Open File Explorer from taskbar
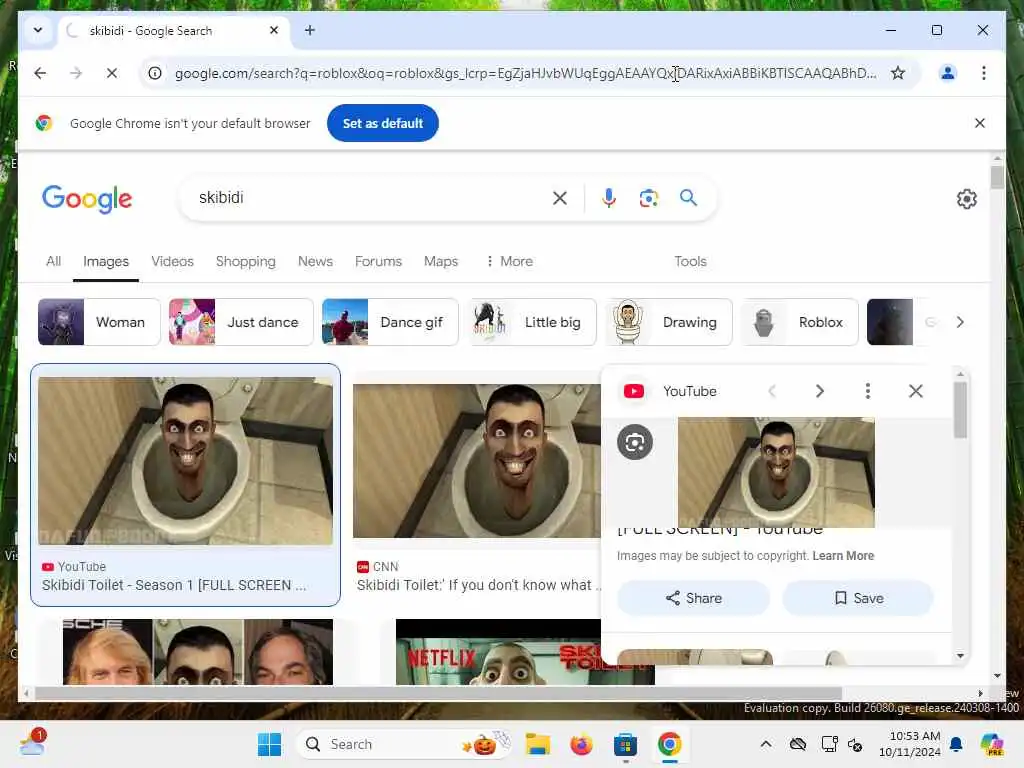Viewport: 1024px width, 768px height. click(x=538, y=744)
